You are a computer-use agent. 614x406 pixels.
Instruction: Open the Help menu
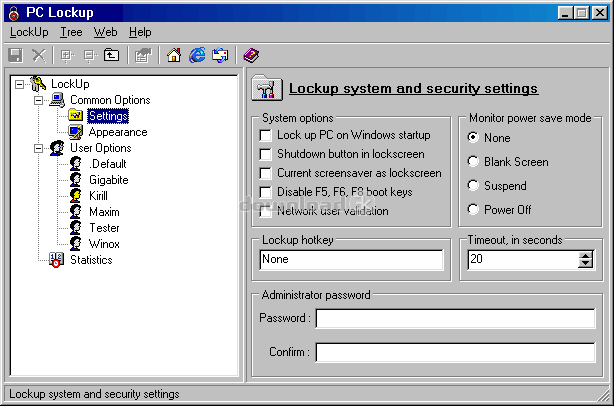point(140,32)
